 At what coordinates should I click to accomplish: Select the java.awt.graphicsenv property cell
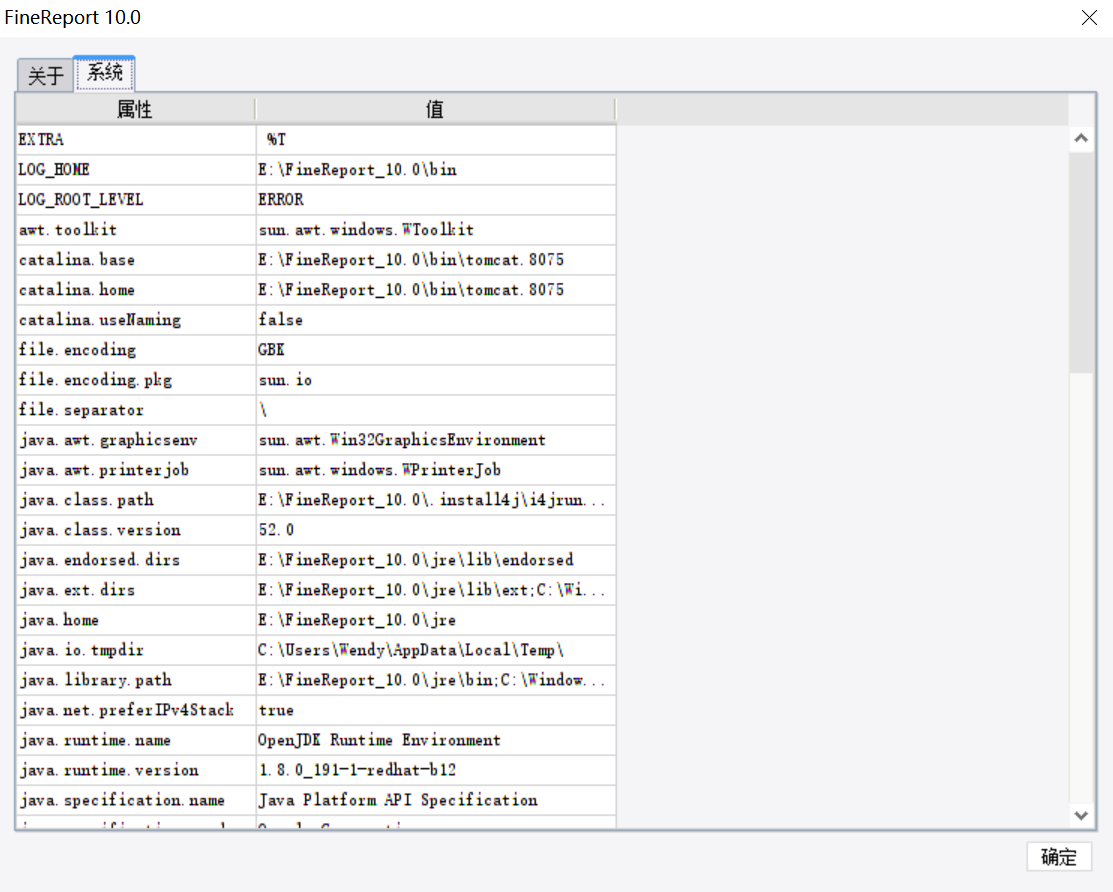point(136,440)
